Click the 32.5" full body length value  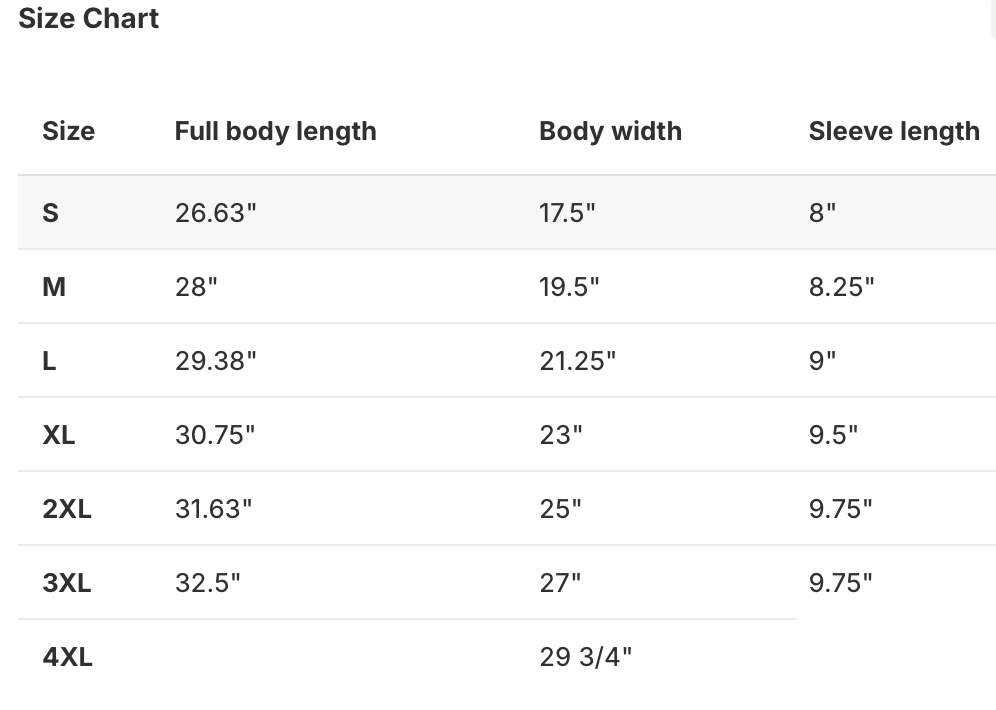(x=207, y=583)
